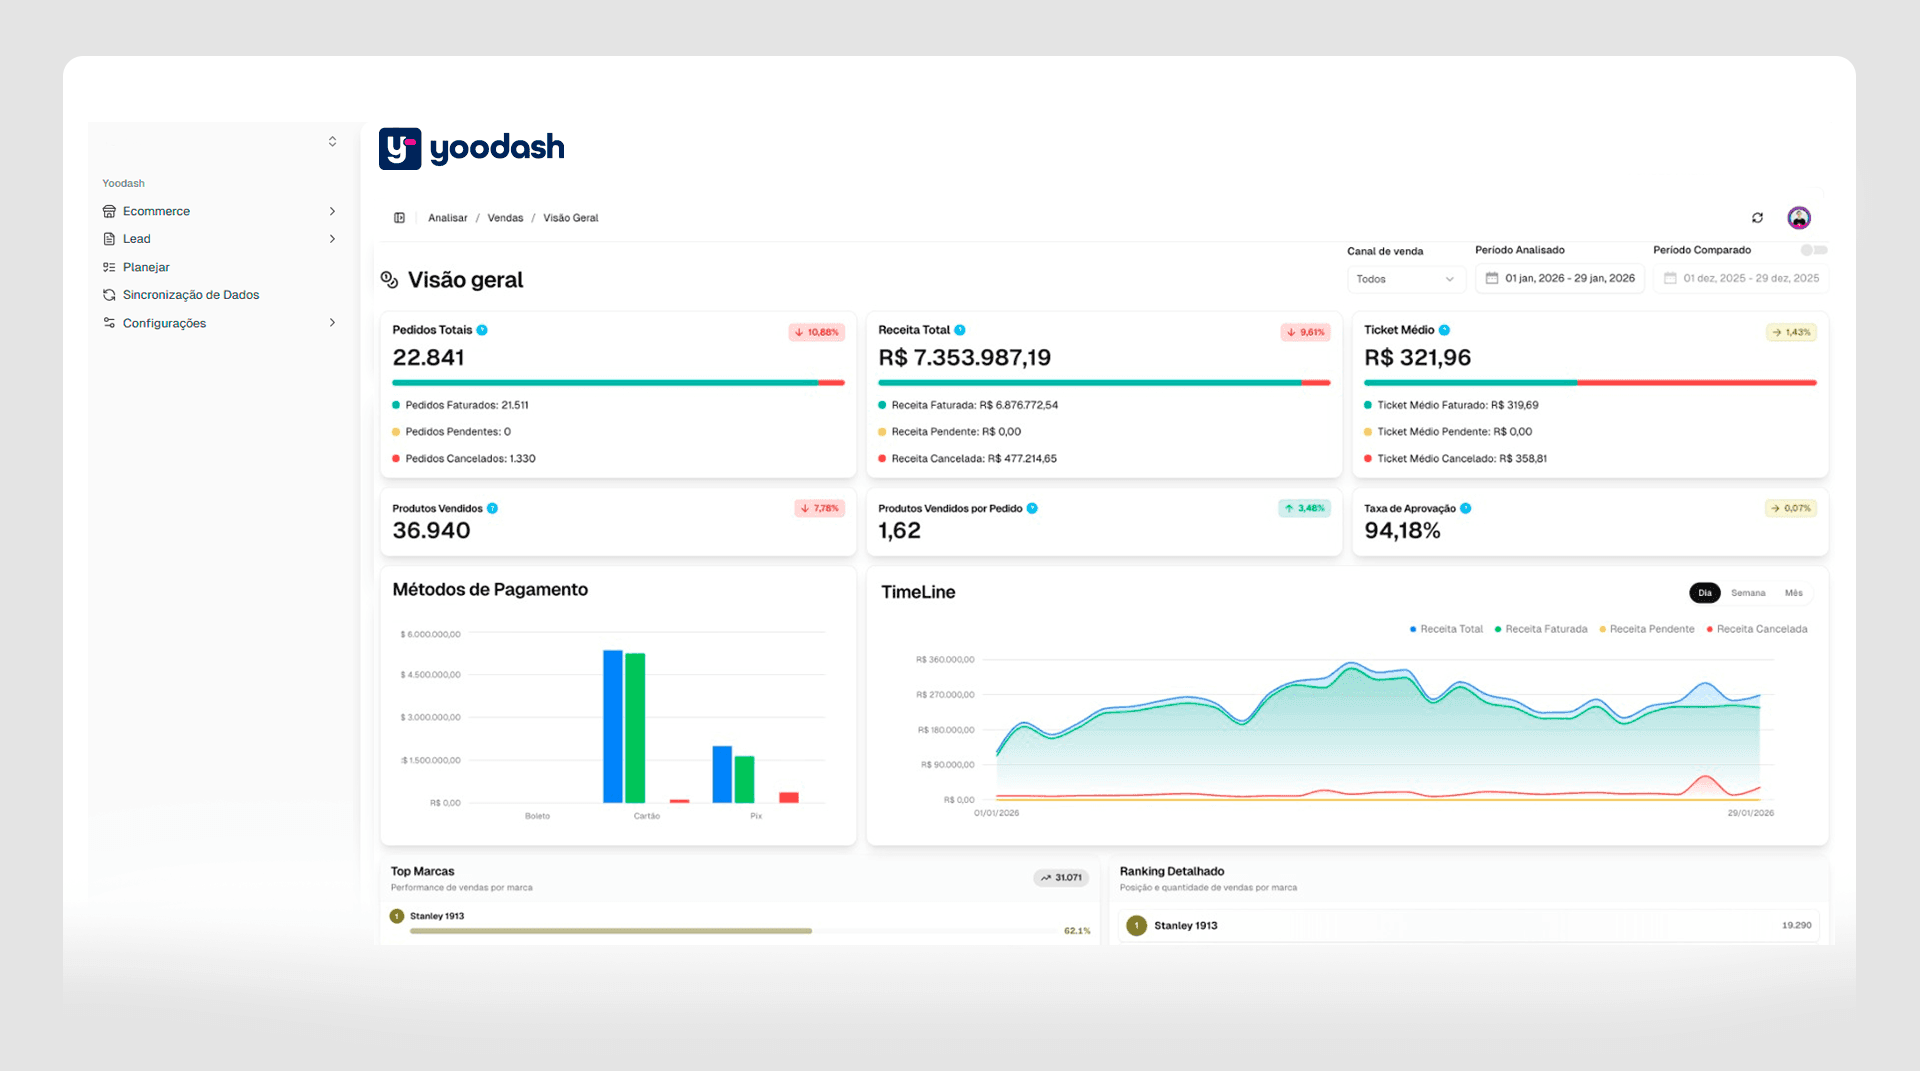Click the Sincronização de Dados sync icon

tap(108, 294)
